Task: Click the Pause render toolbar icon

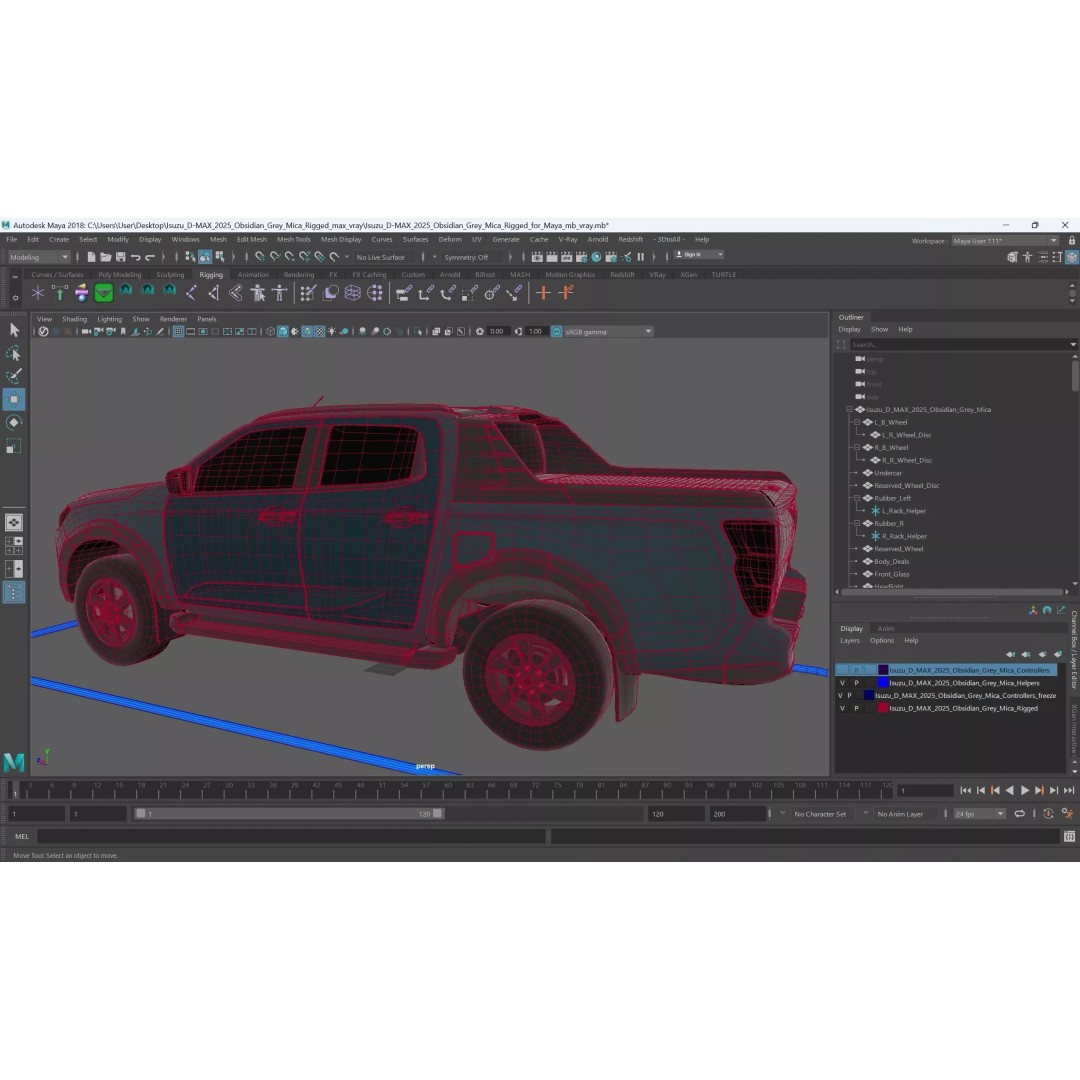Action: click(641, 257)
